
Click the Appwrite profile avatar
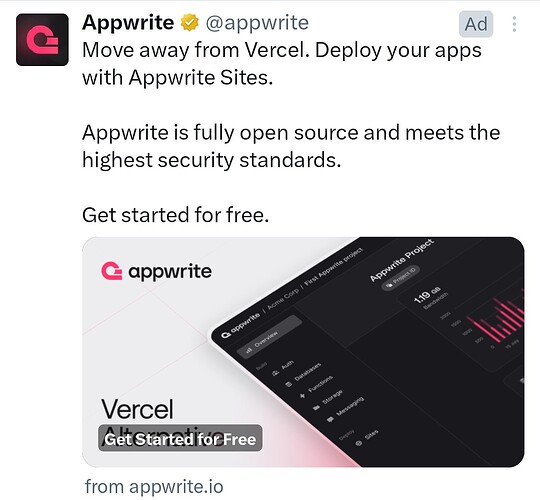(x=42, y=40)
